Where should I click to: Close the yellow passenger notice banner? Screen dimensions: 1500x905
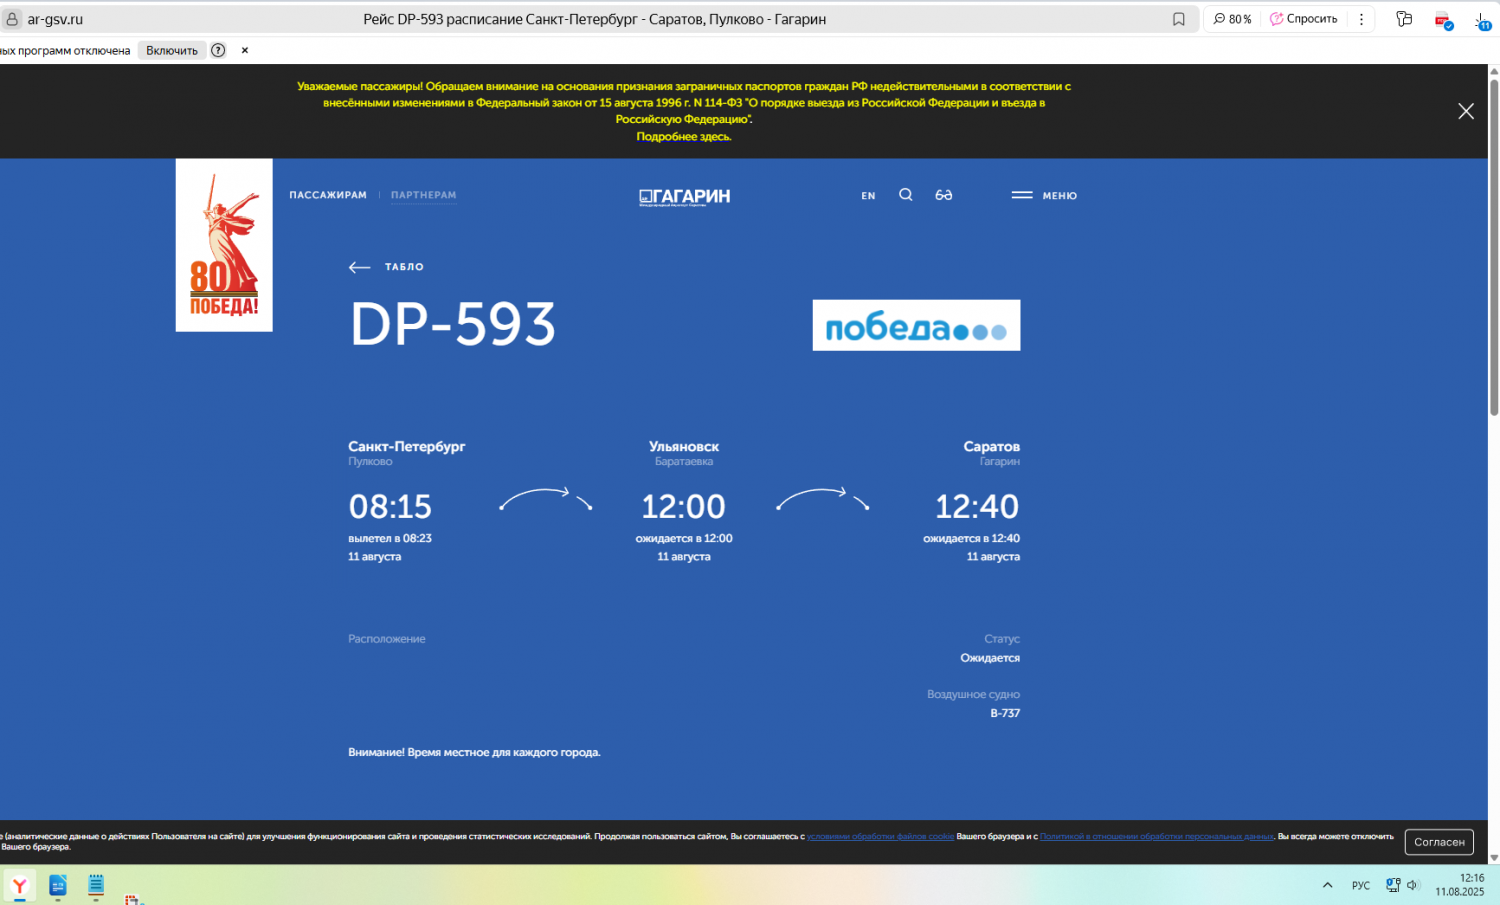1466,111
